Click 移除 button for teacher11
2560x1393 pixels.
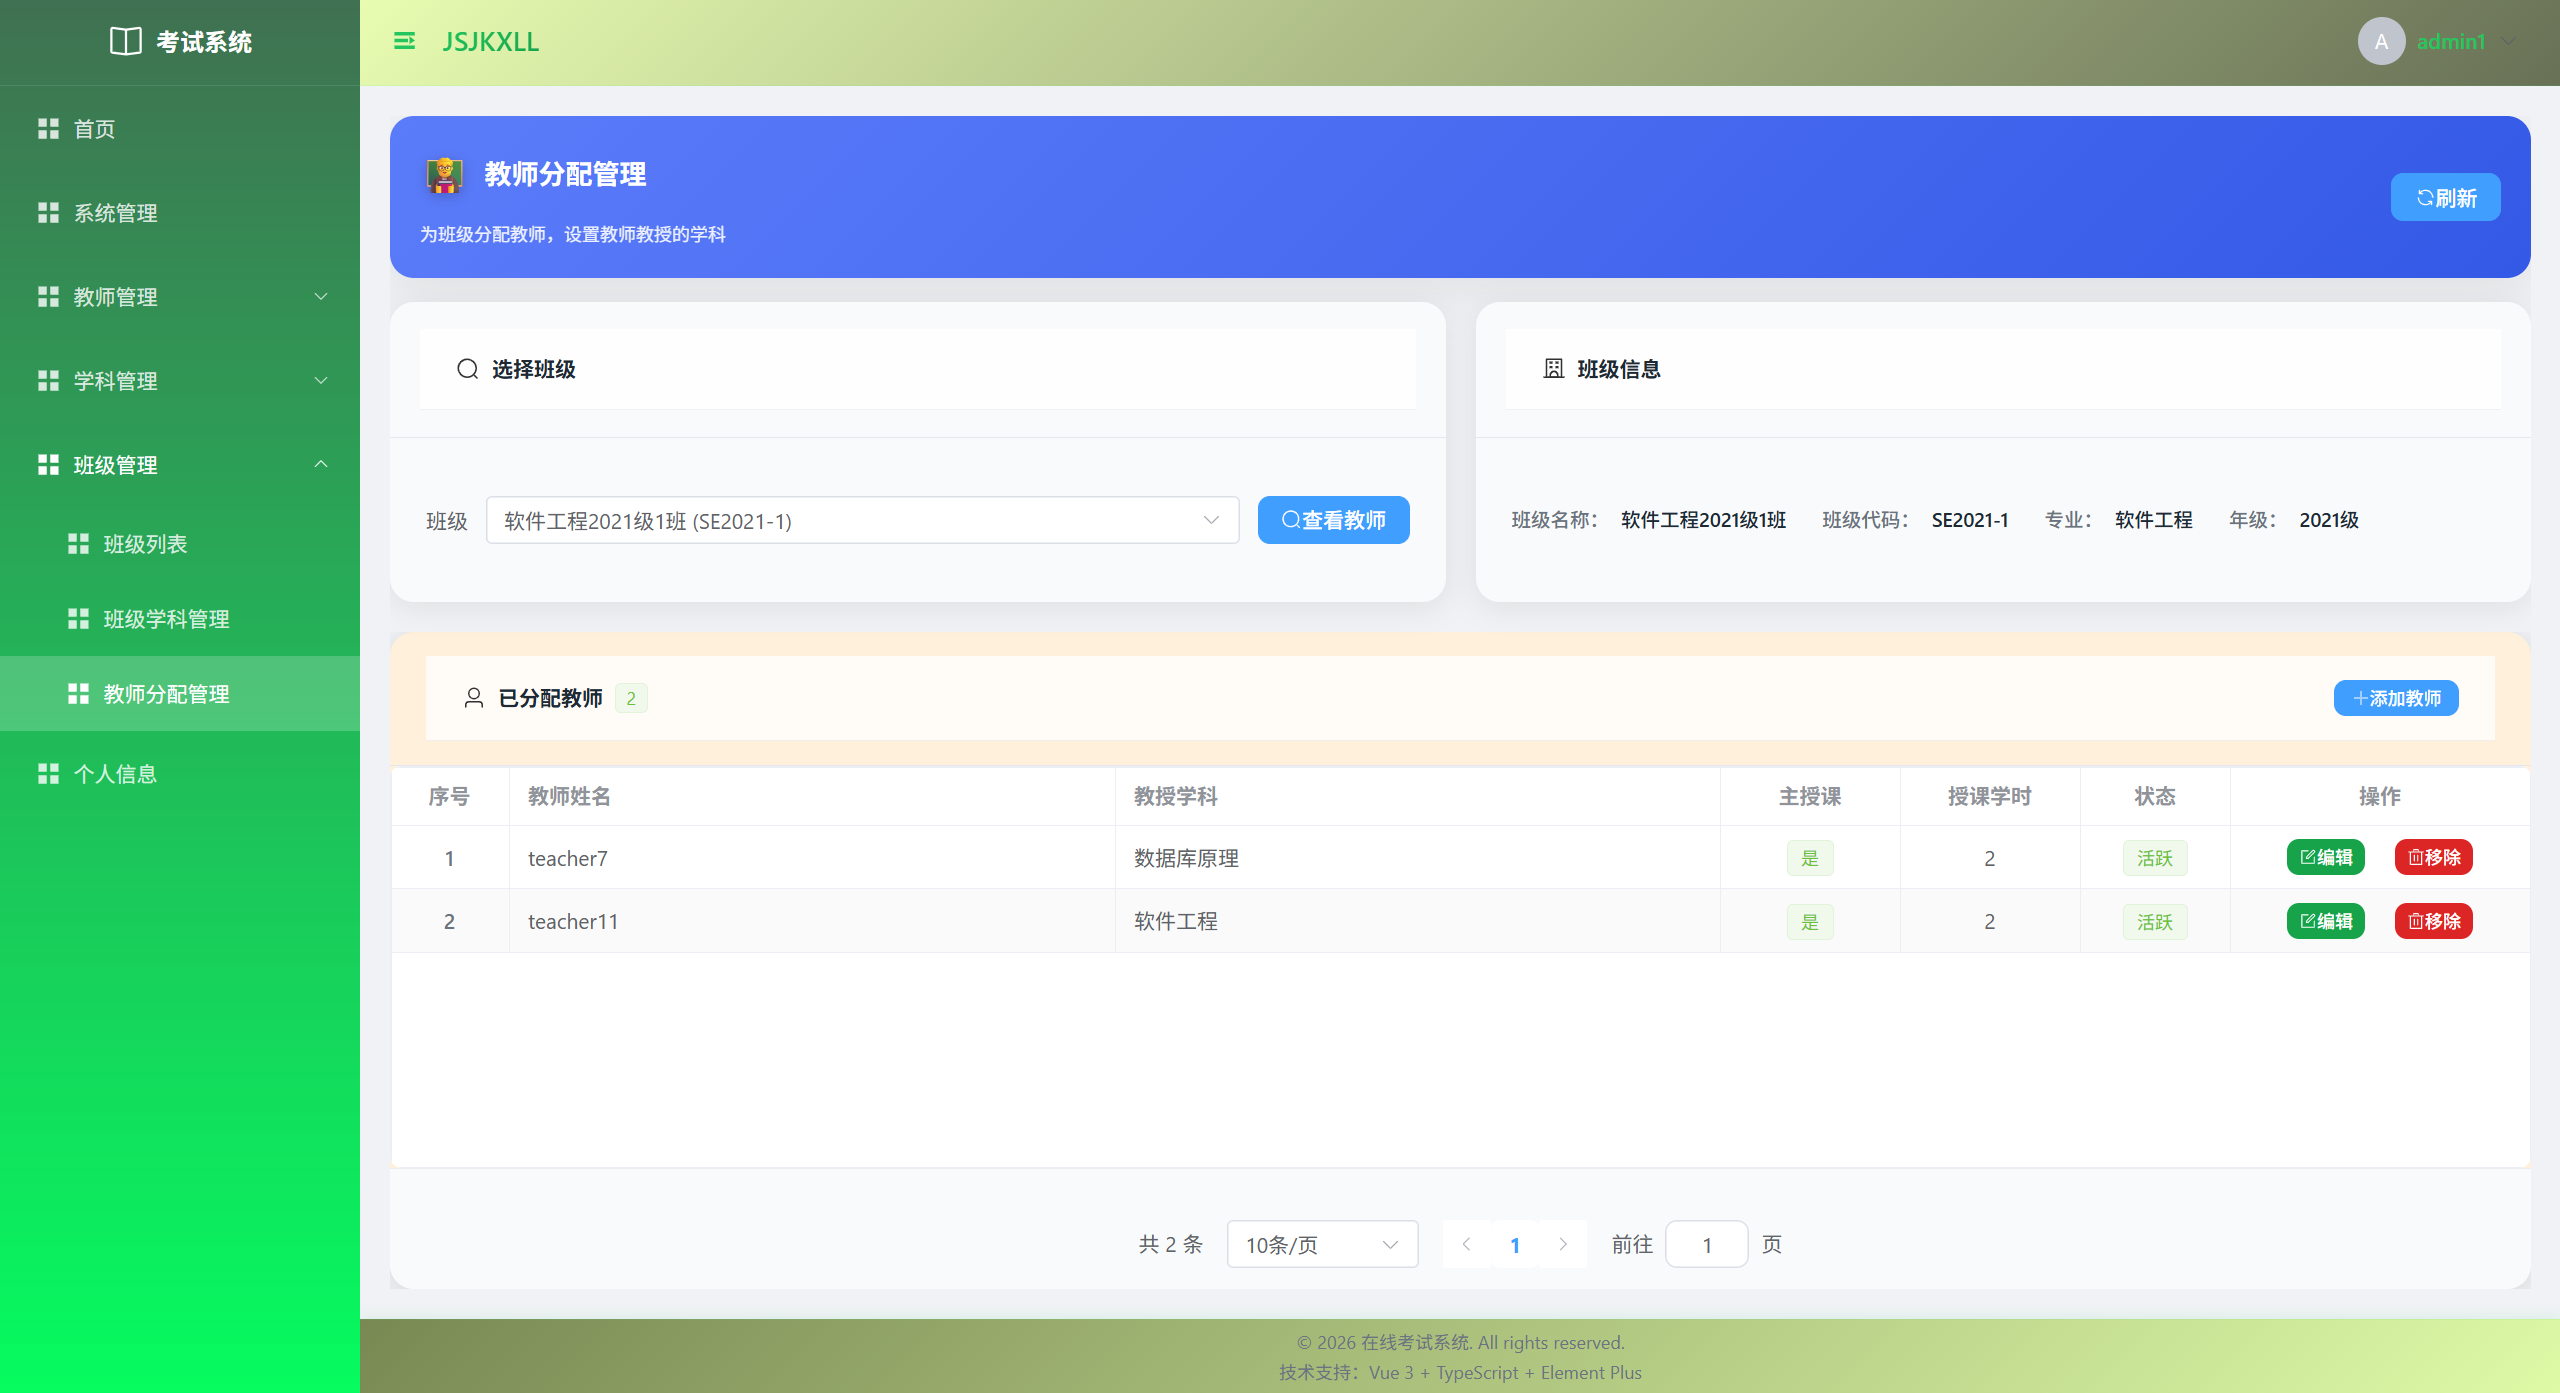tap(2433, 921)
